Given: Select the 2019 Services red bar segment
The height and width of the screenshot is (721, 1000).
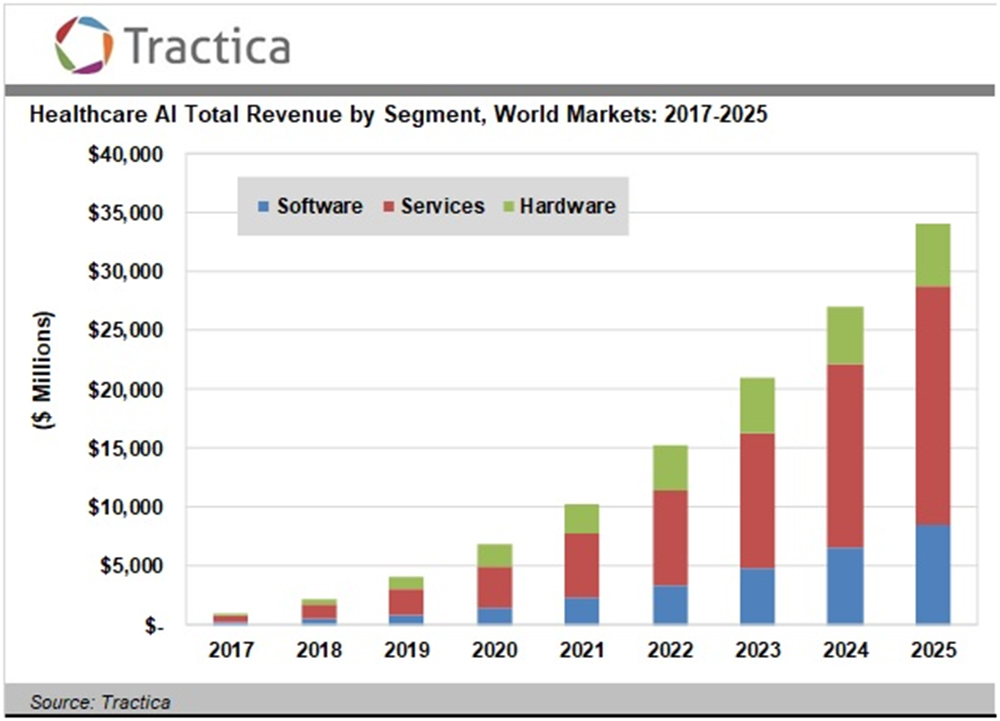Looking at the screenshot, I should pyautogui.click(x=407, y=602).
